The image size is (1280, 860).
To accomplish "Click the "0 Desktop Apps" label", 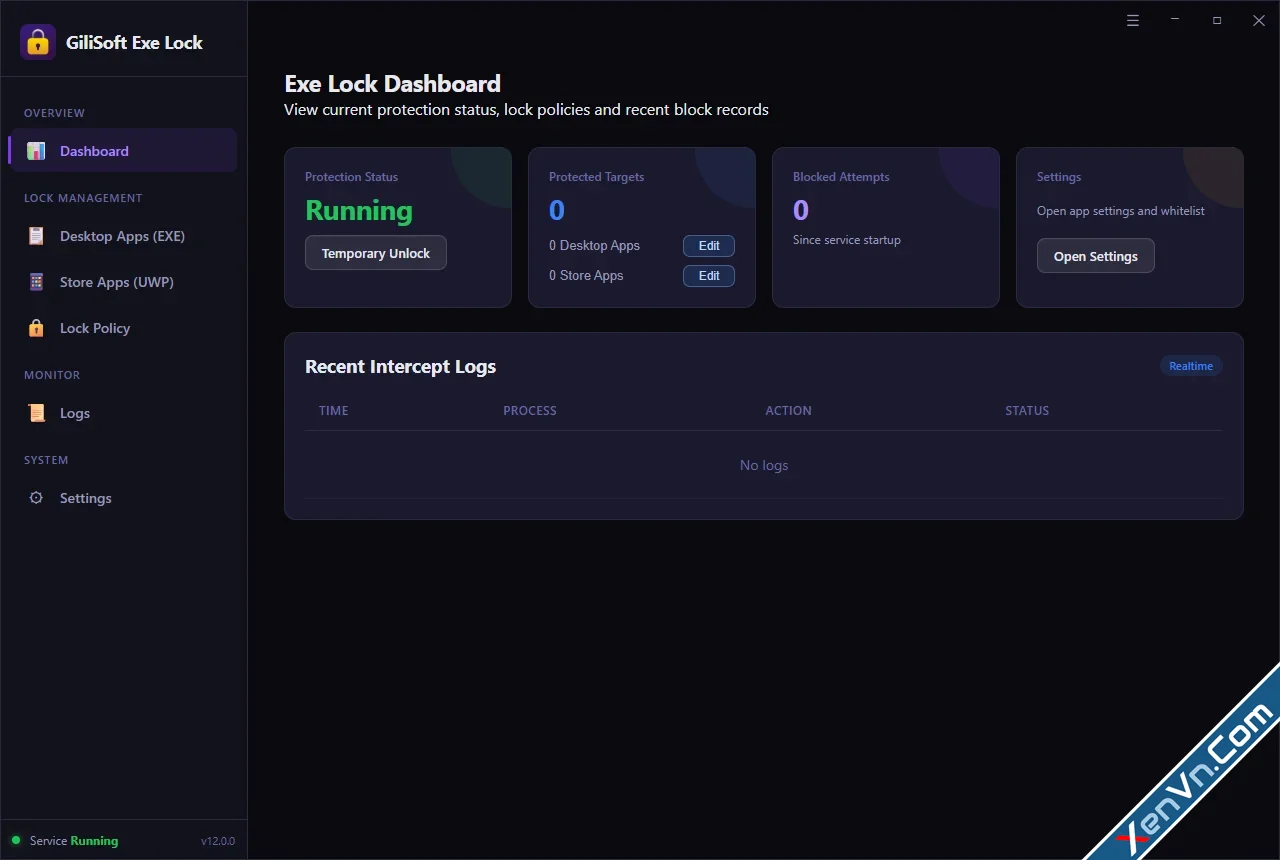I will tap(595, 246).
